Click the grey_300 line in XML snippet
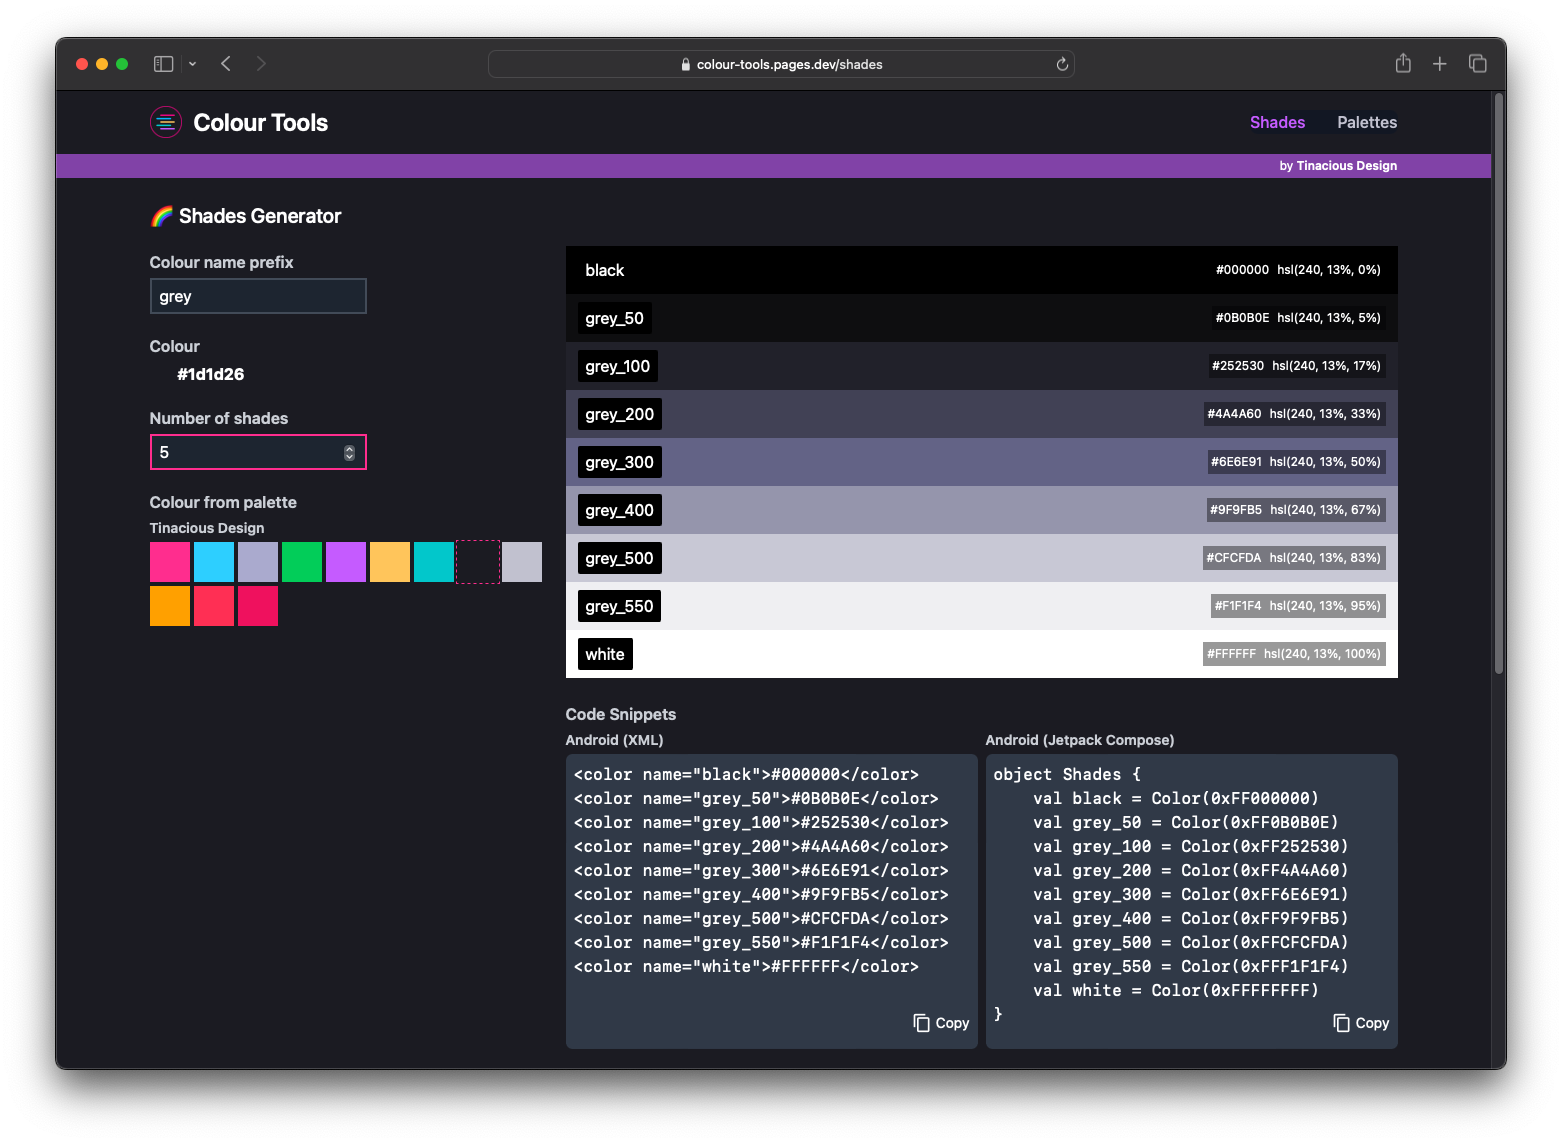Screen dimensions: 1562x1143 (x=761, y=870)
